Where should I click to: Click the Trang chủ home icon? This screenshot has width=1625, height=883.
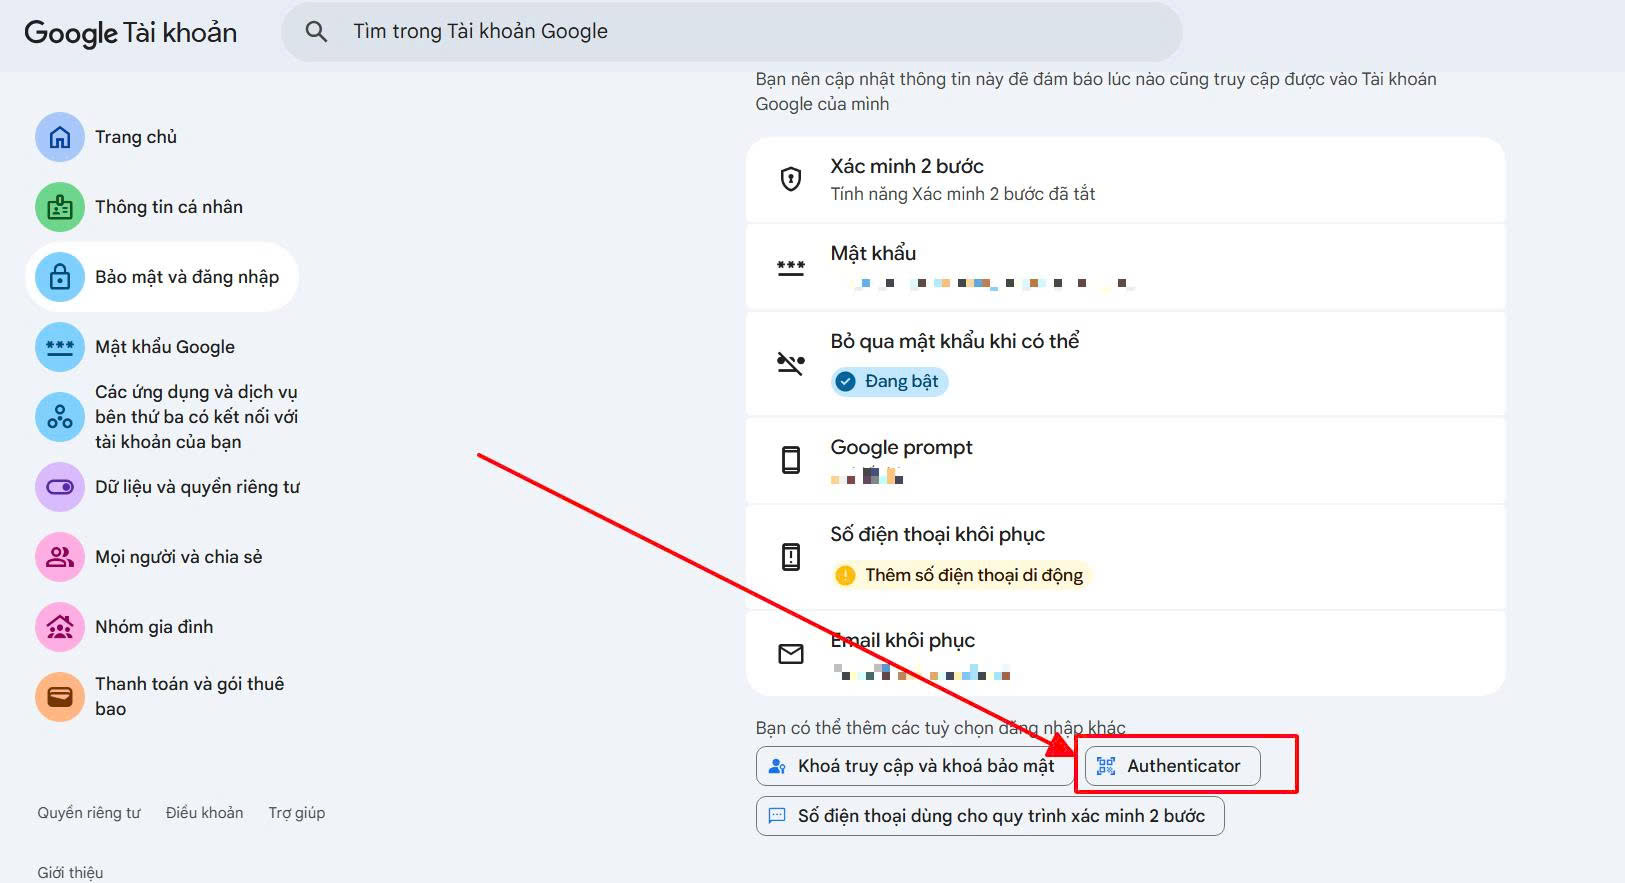[60, 137]
